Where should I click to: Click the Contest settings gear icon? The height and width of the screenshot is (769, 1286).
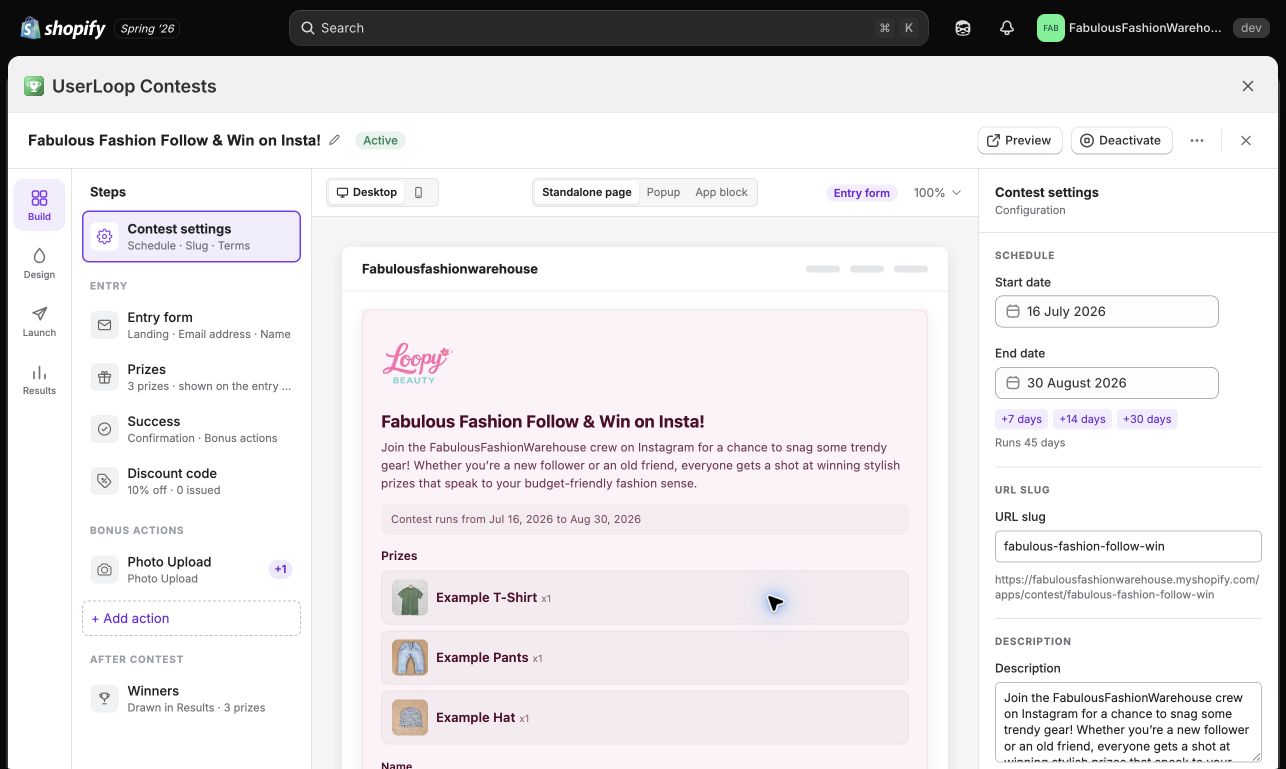coord(104,237)
